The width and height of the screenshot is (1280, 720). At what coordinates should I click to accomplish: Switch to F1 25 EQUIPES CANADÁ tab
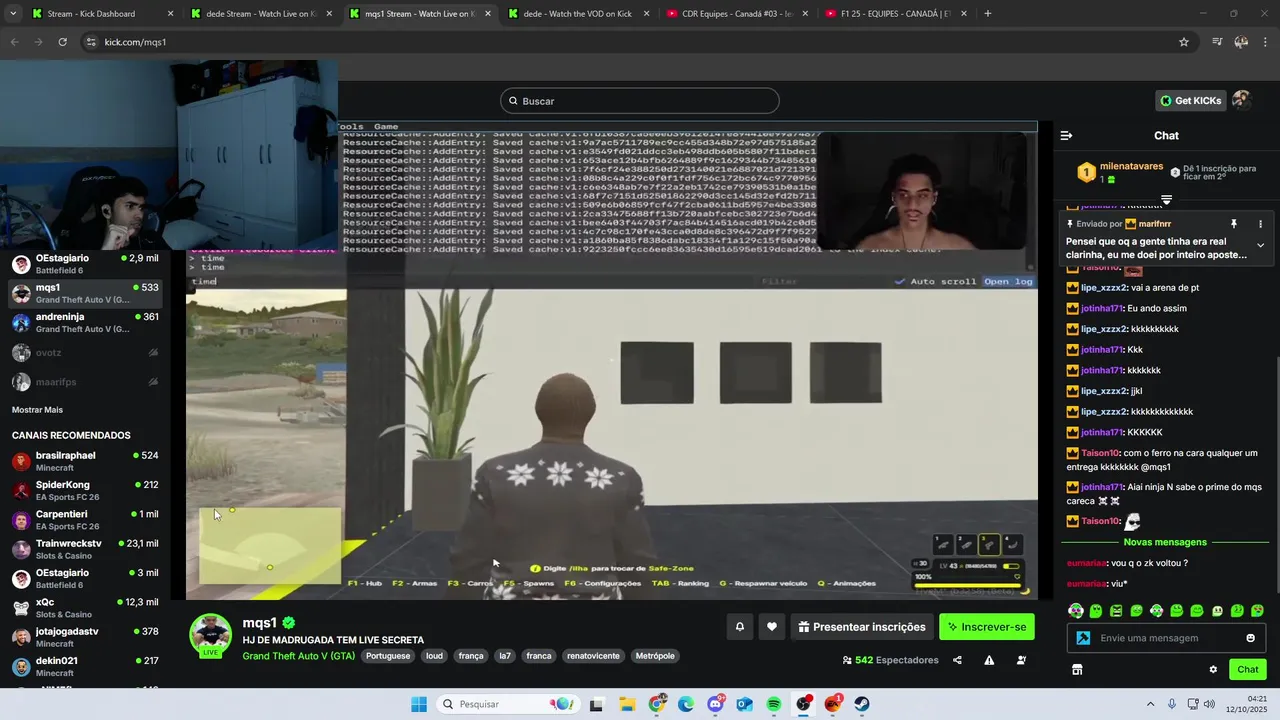click(x=895, y=14)
